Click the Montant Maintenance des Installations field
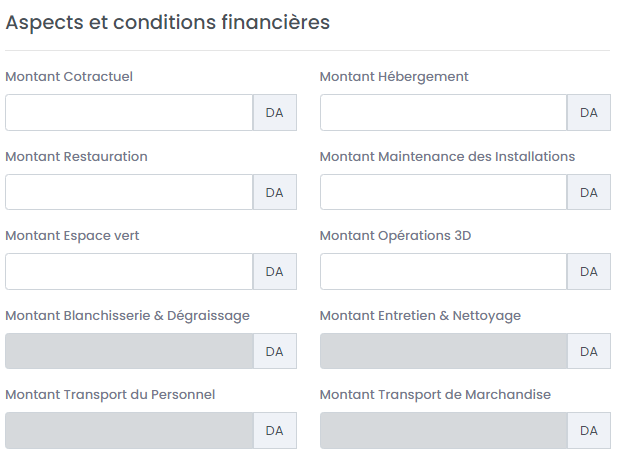The image size is (618, 464). 443,192
